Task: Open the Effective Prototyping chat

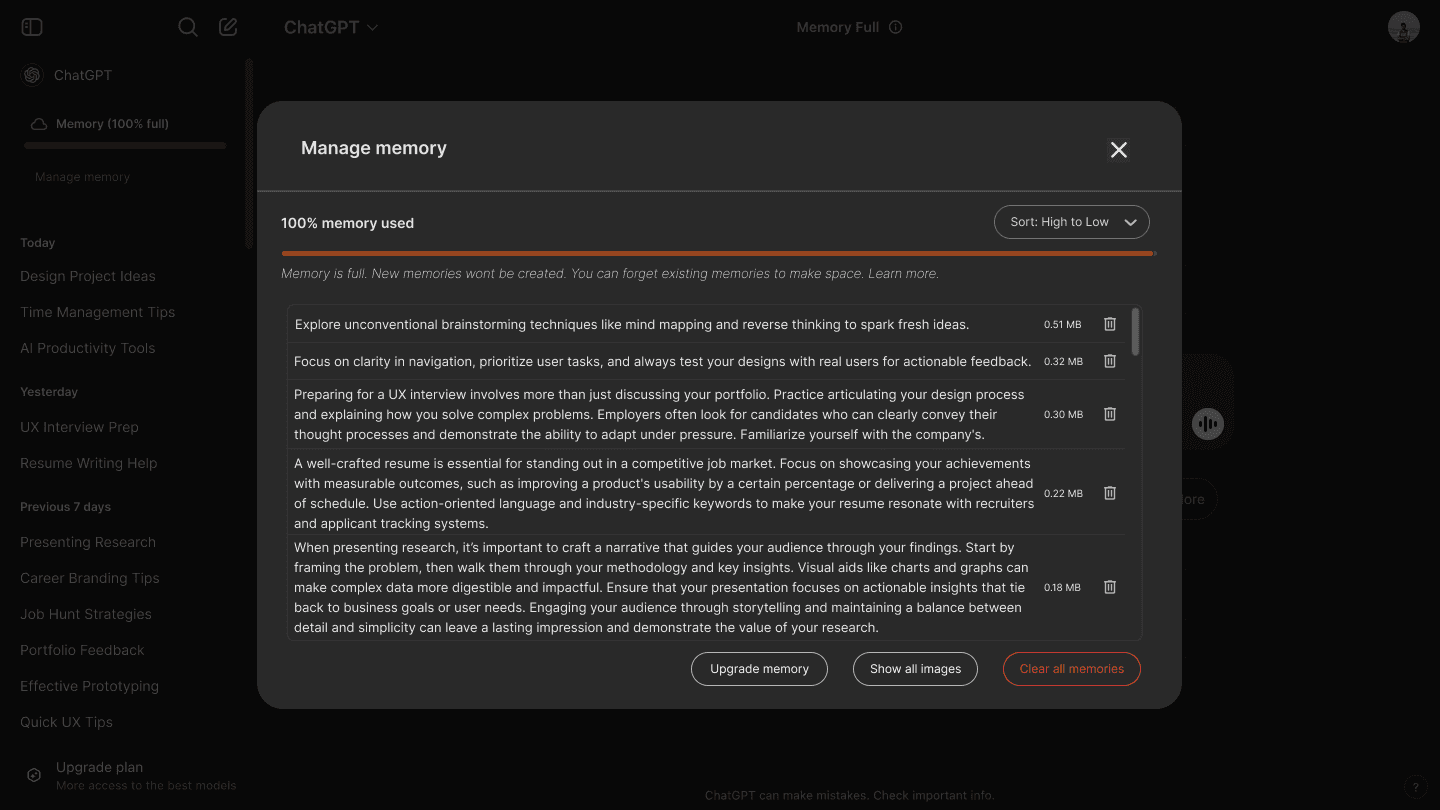Action: click(x=89, y=686)
